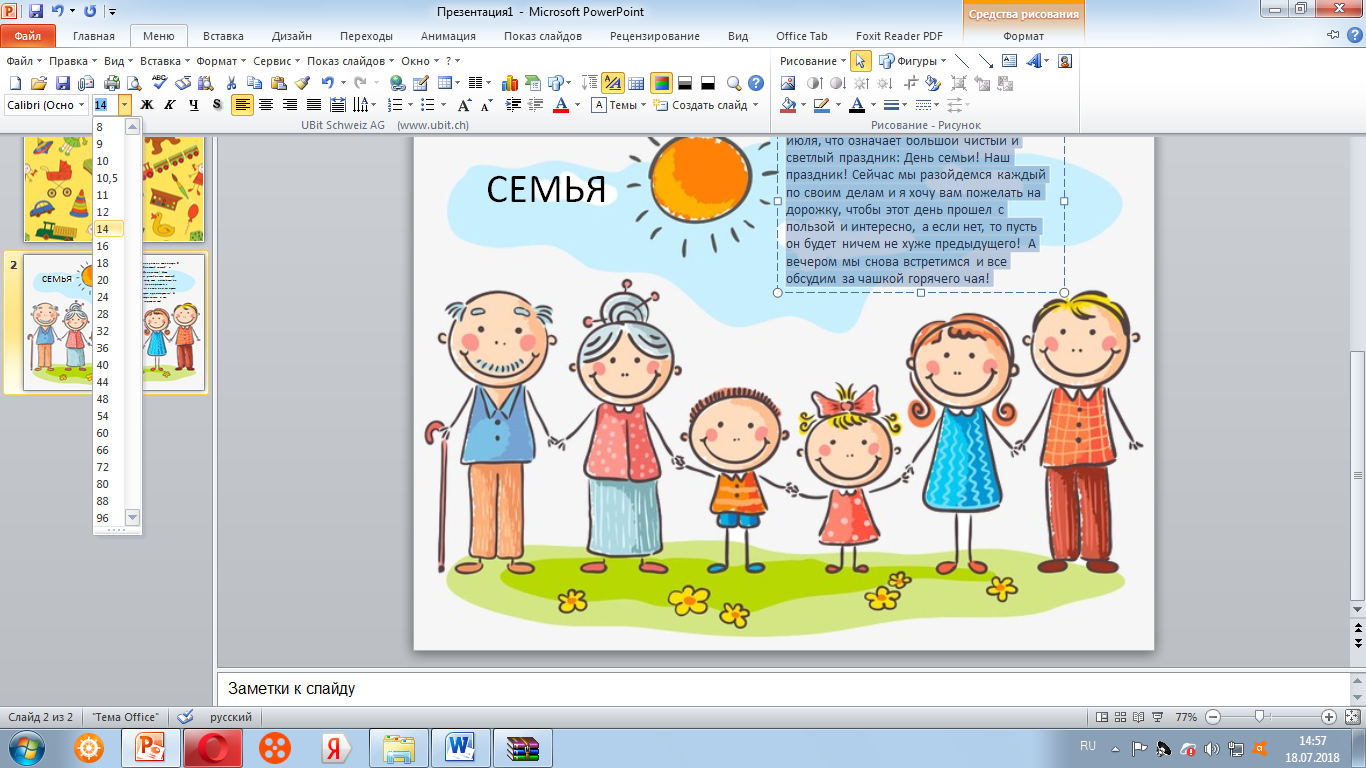Insert a hyperlink with the globe icon
Viewport: 1366px width, 768px height.
coord(397,83)
